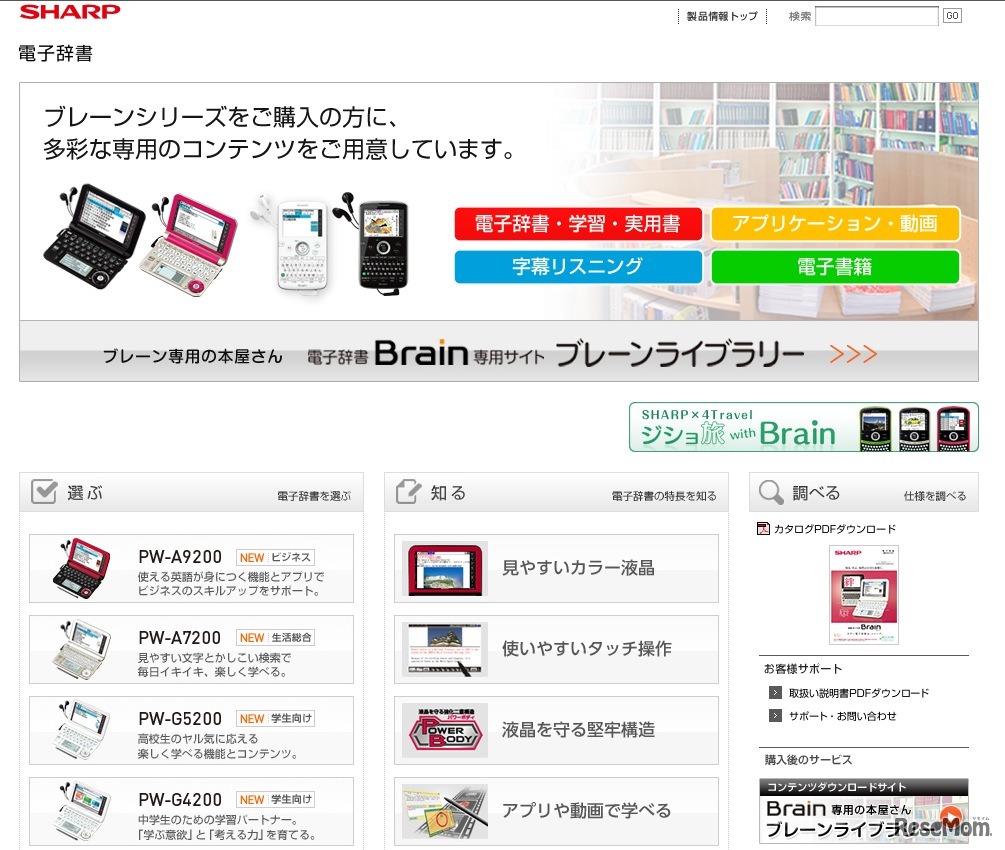The width and height of the screenshot is (1005, 850).
Task: Open the 電子辞書の特長を知る link
Action: coord(664,496)
